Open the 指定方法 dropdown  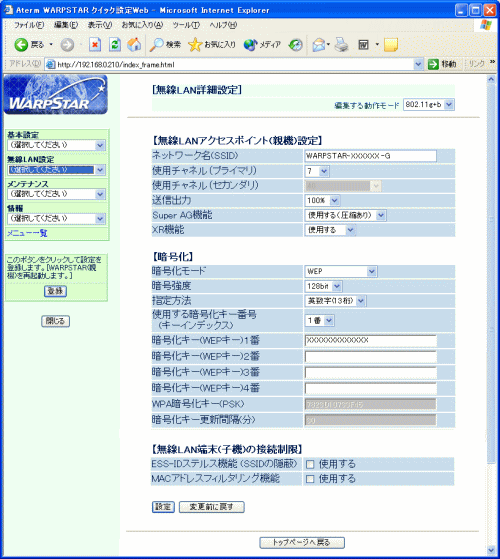335,301
